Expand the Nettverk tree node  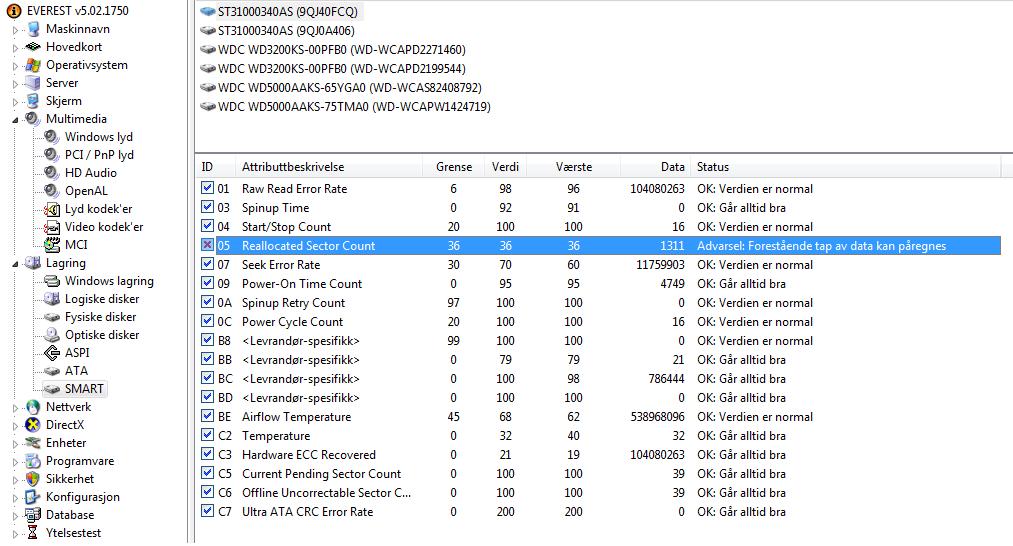click(16, 408)
